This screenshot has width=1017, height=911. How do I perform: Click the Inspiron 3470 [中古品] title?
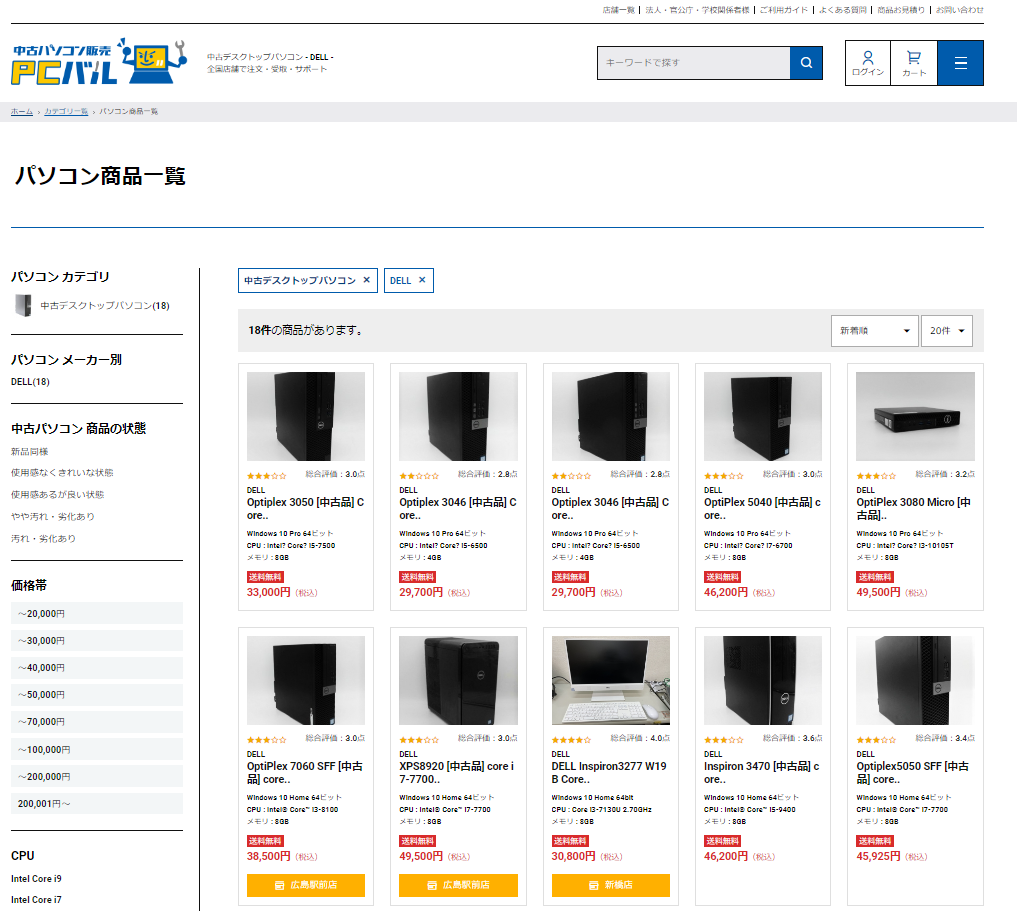tap(762, 773)
